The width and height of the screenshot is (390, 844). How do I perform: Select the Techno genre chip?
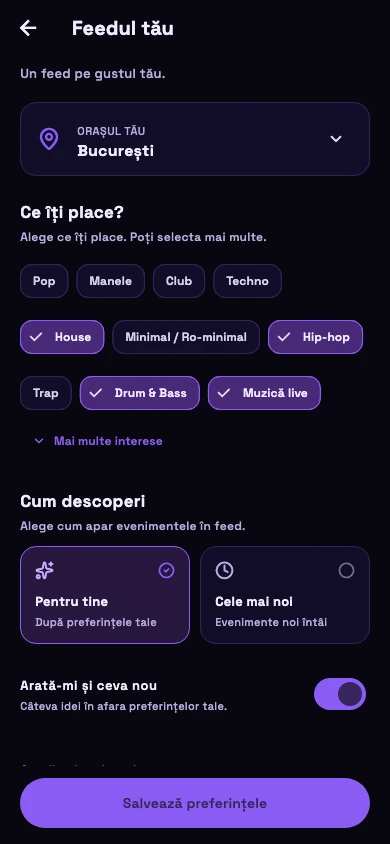(x=247, y=281)
